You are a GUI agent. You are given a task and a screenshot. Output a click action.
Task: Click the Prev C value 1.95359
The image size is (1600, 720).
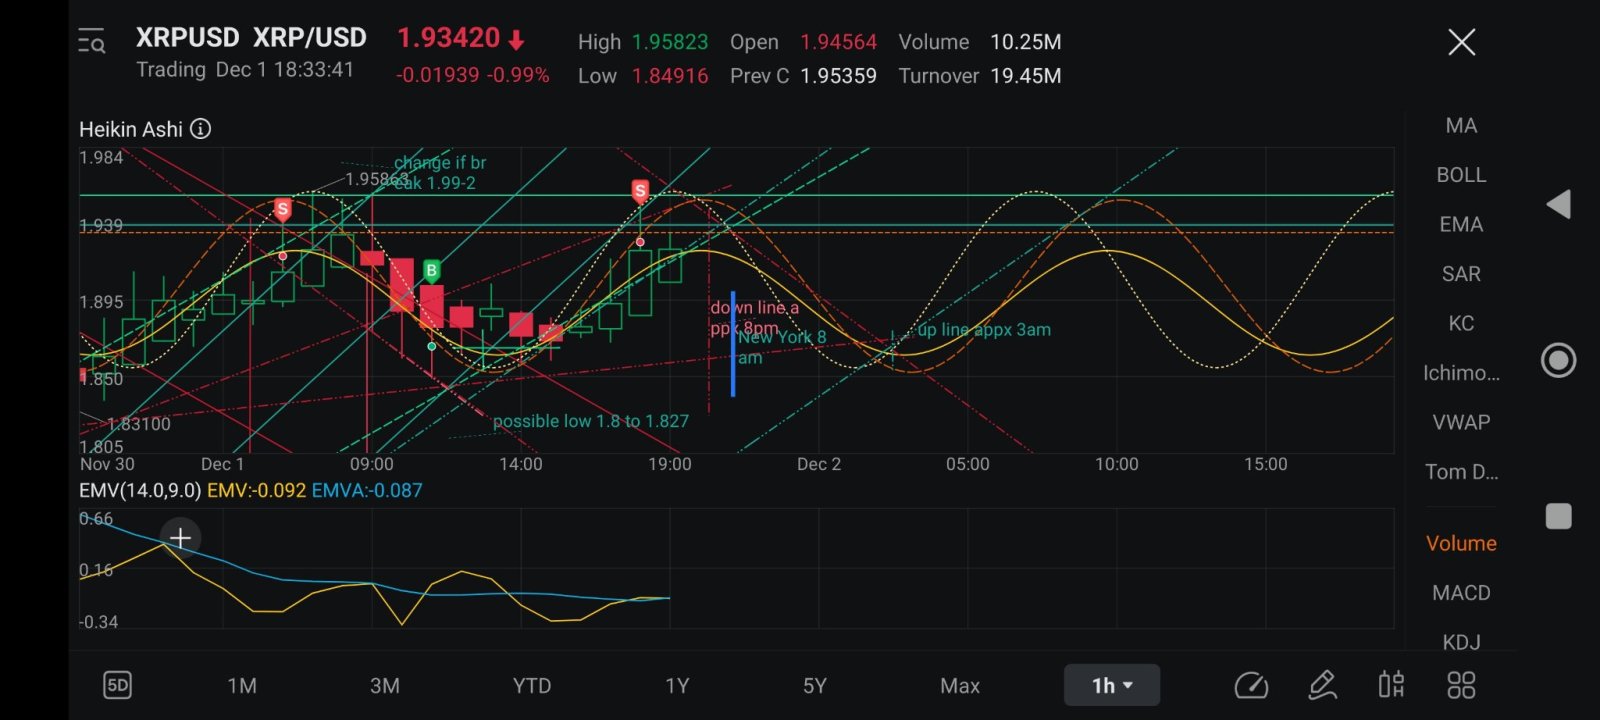(x=838, y=76)
